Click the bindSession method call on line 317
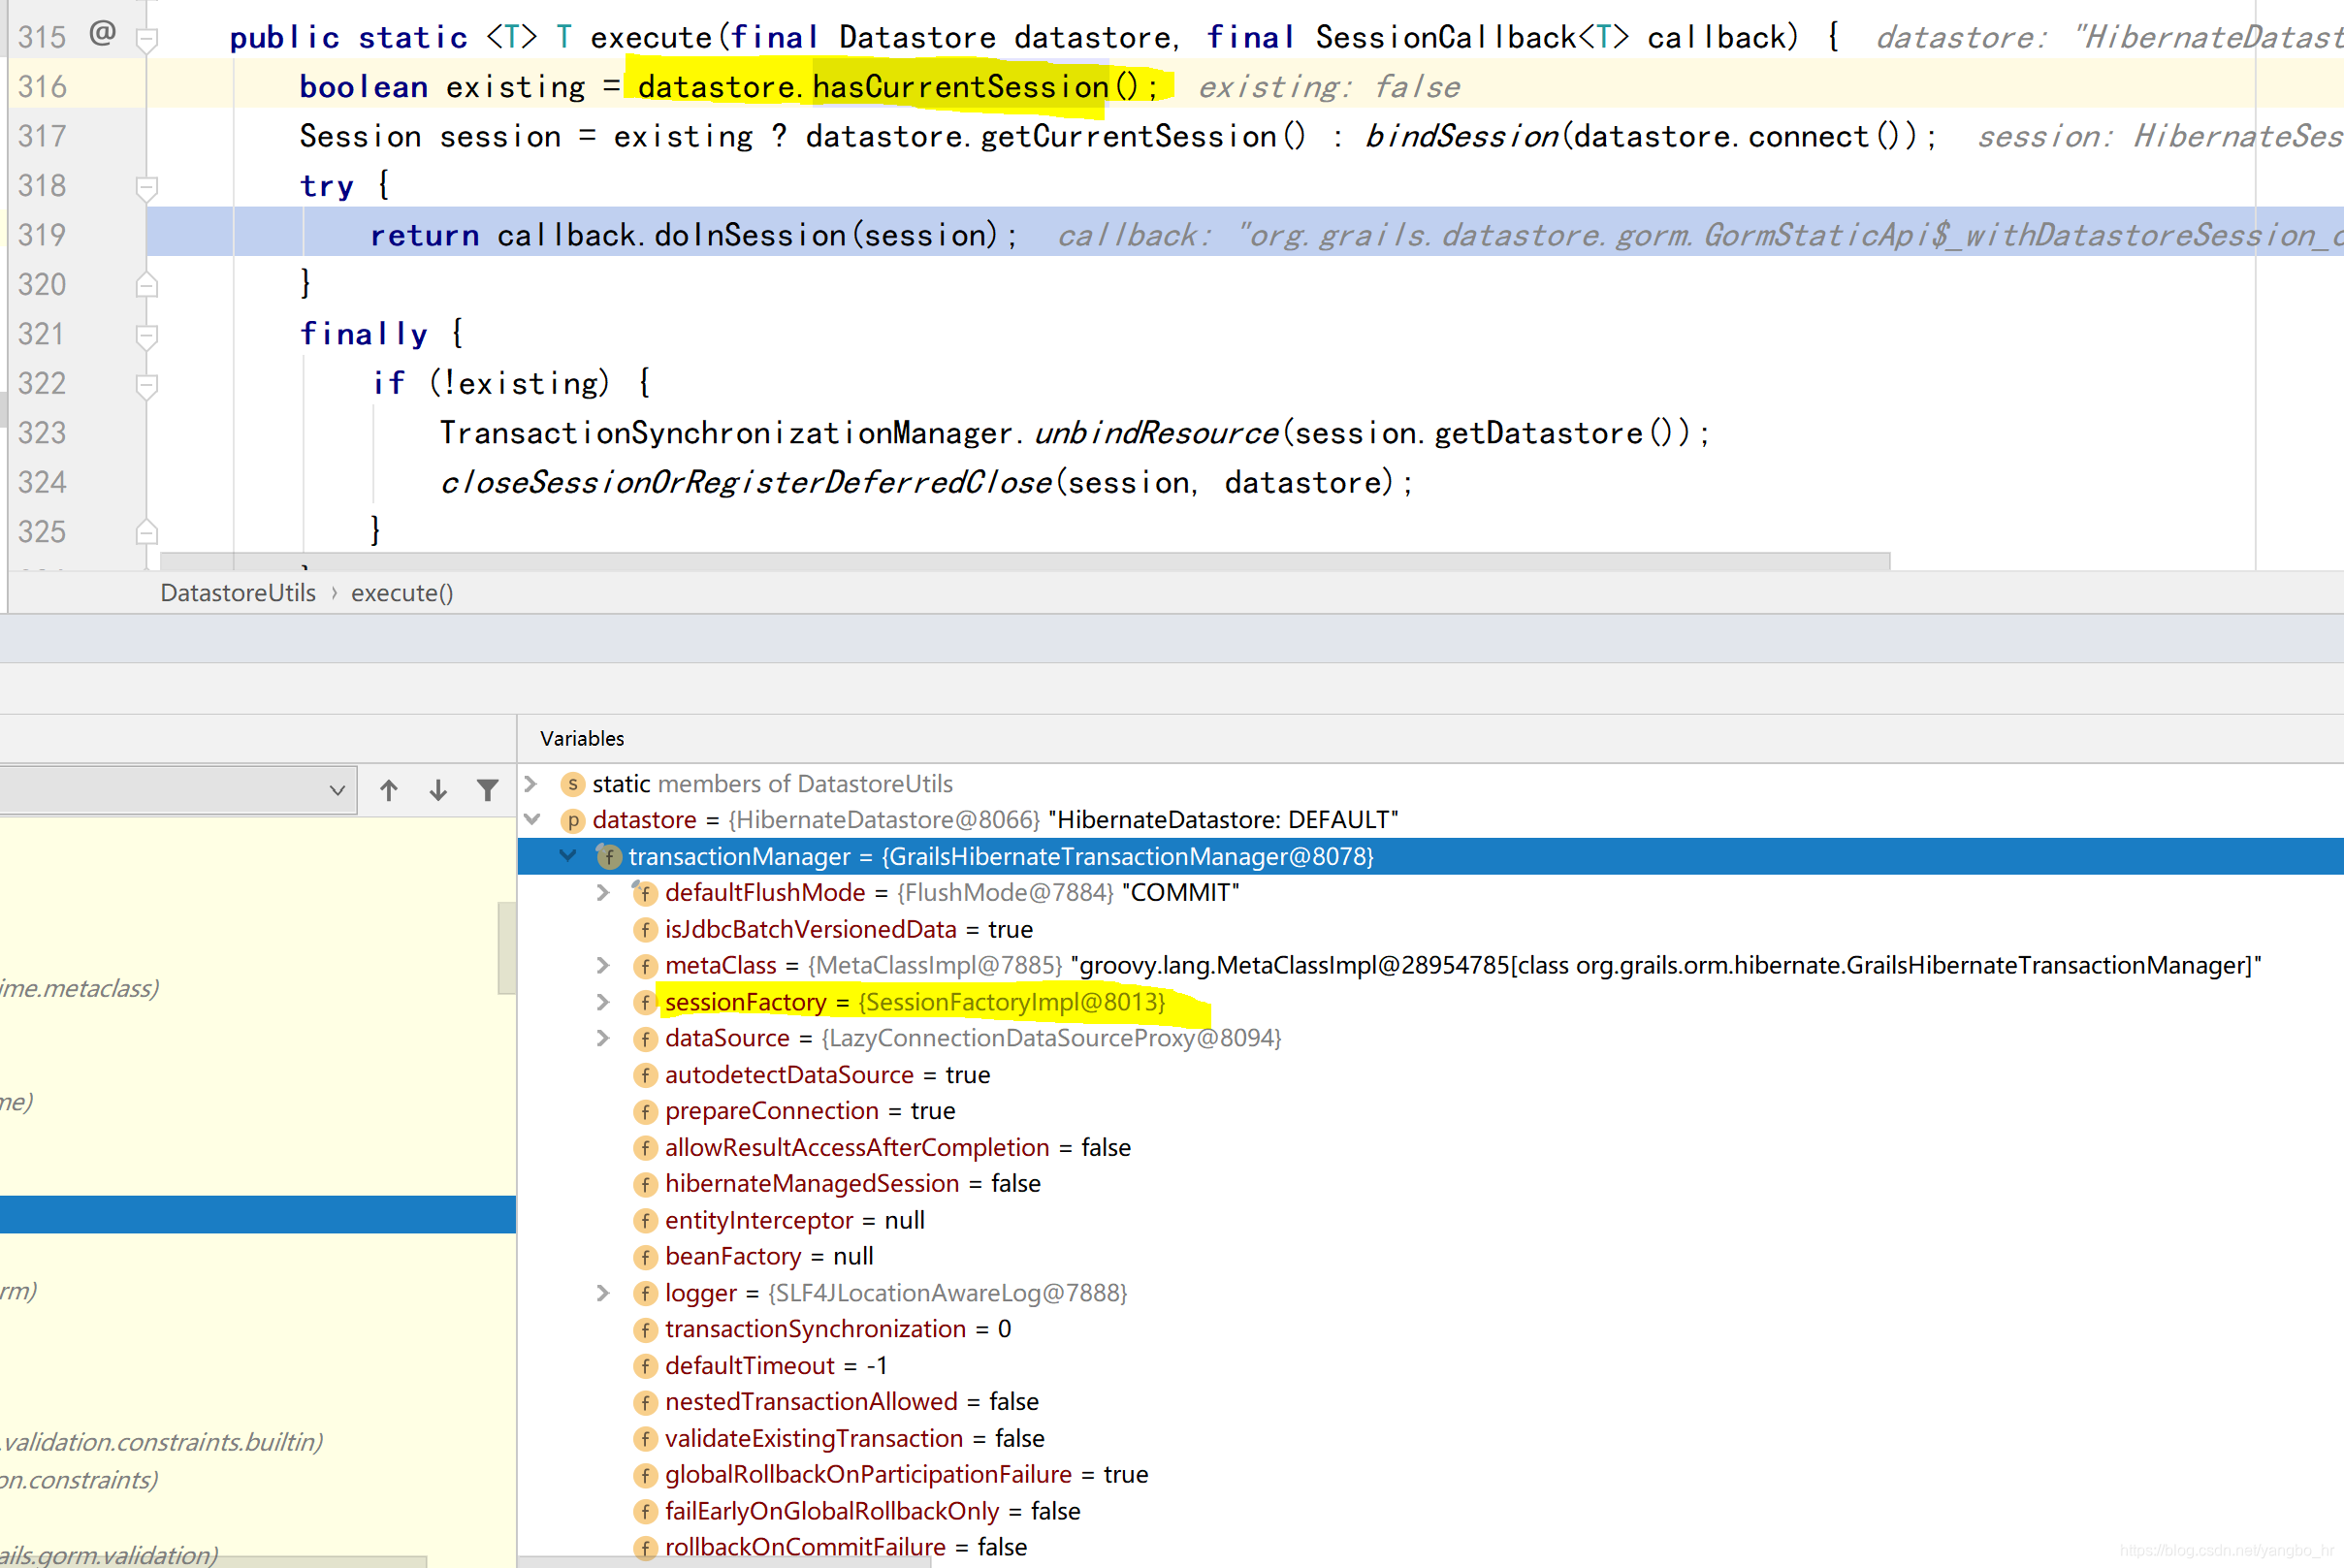The image size is (2344, 1568). coord(1461,135)
